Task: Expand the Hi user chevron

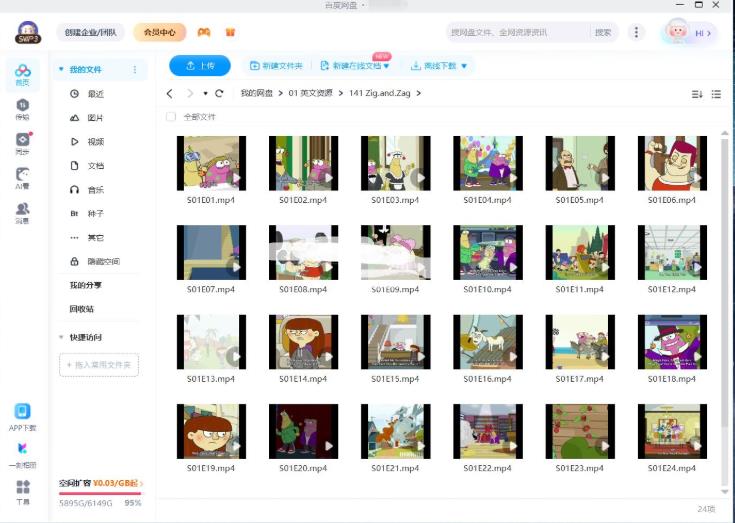Action: (709, 33)
